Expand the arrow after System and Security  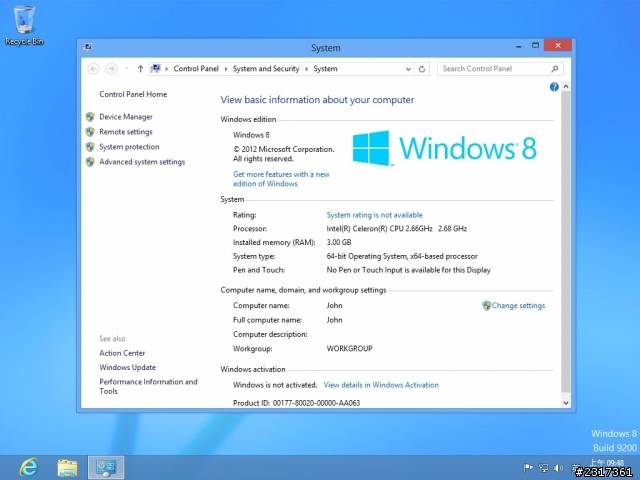[x=306, y=69]
